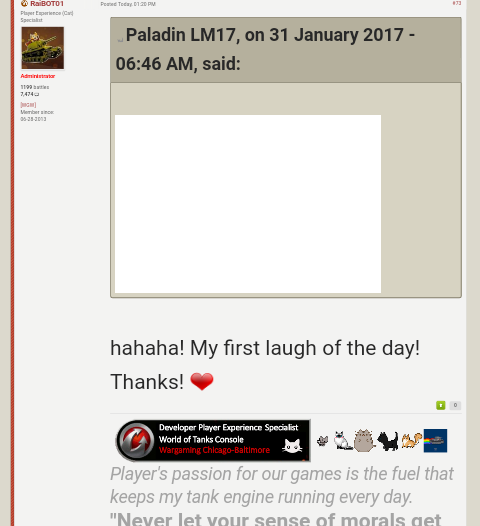Click the orange squirrel-tail cat icon

(412, 440)
